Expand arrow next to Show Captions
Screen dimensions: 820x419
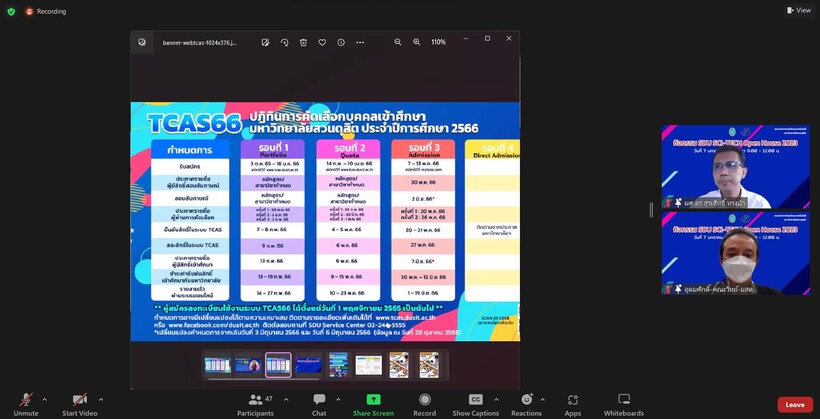[x=496, y=400]
